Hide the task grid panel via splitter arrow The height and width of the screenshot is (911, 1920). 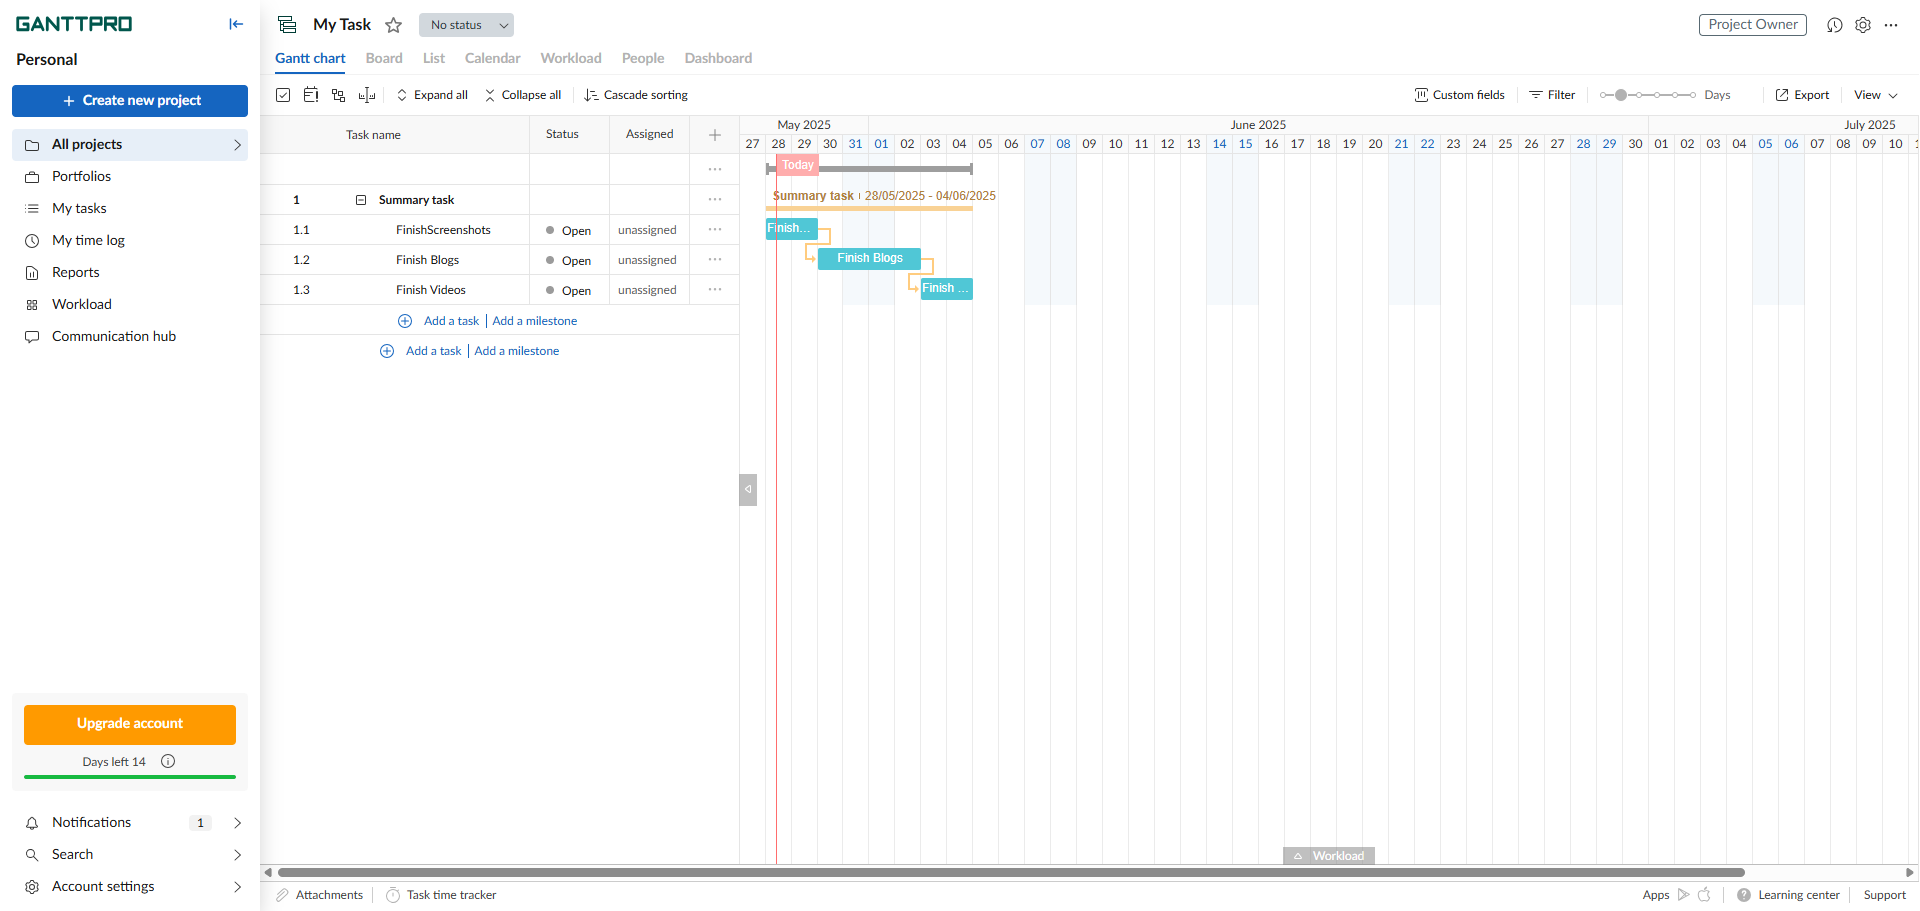748,490
